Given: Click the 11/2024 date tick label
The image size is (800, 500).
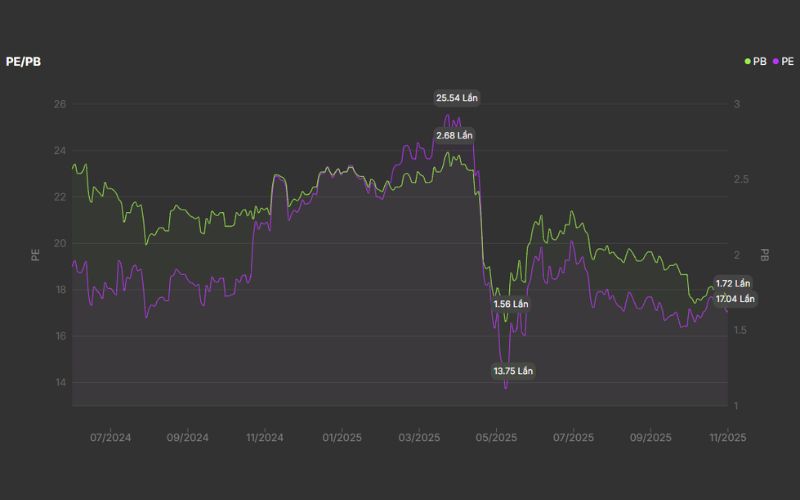Looking at the screenshot, I should point(264,437).
